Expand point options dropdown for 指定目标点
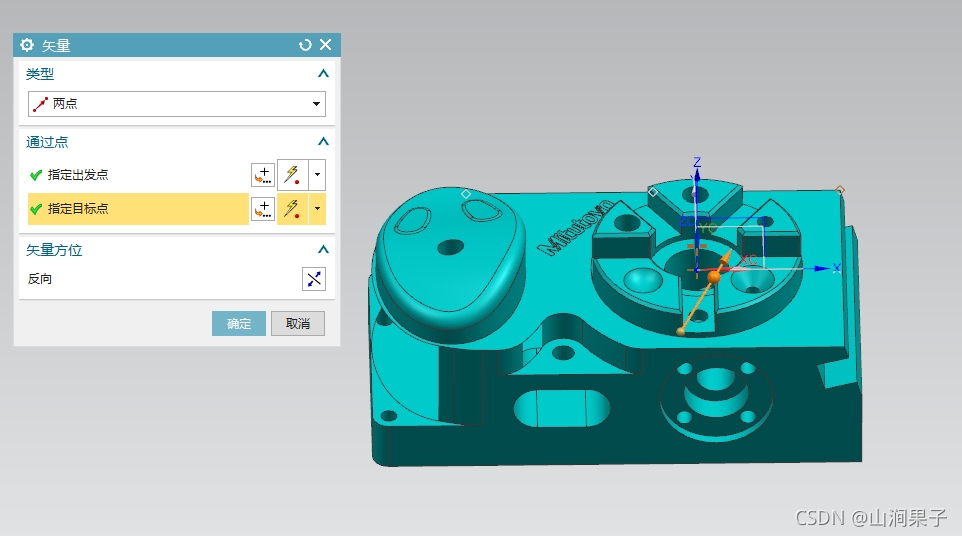This screenshot has width=962, height=536. tap(317, 209)
